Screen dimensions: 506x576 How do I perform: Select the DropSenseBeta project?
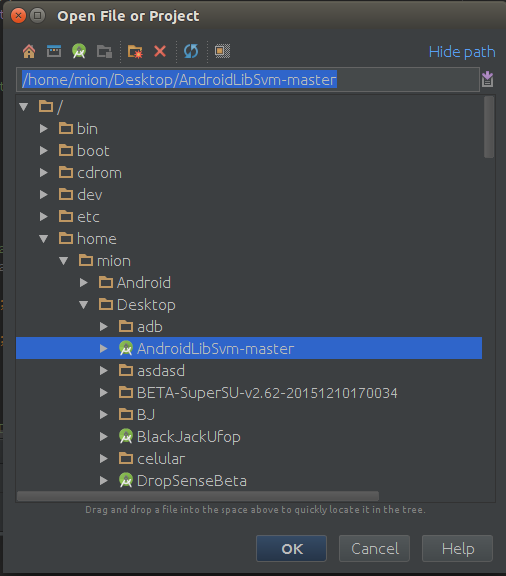tap(191, 481)
